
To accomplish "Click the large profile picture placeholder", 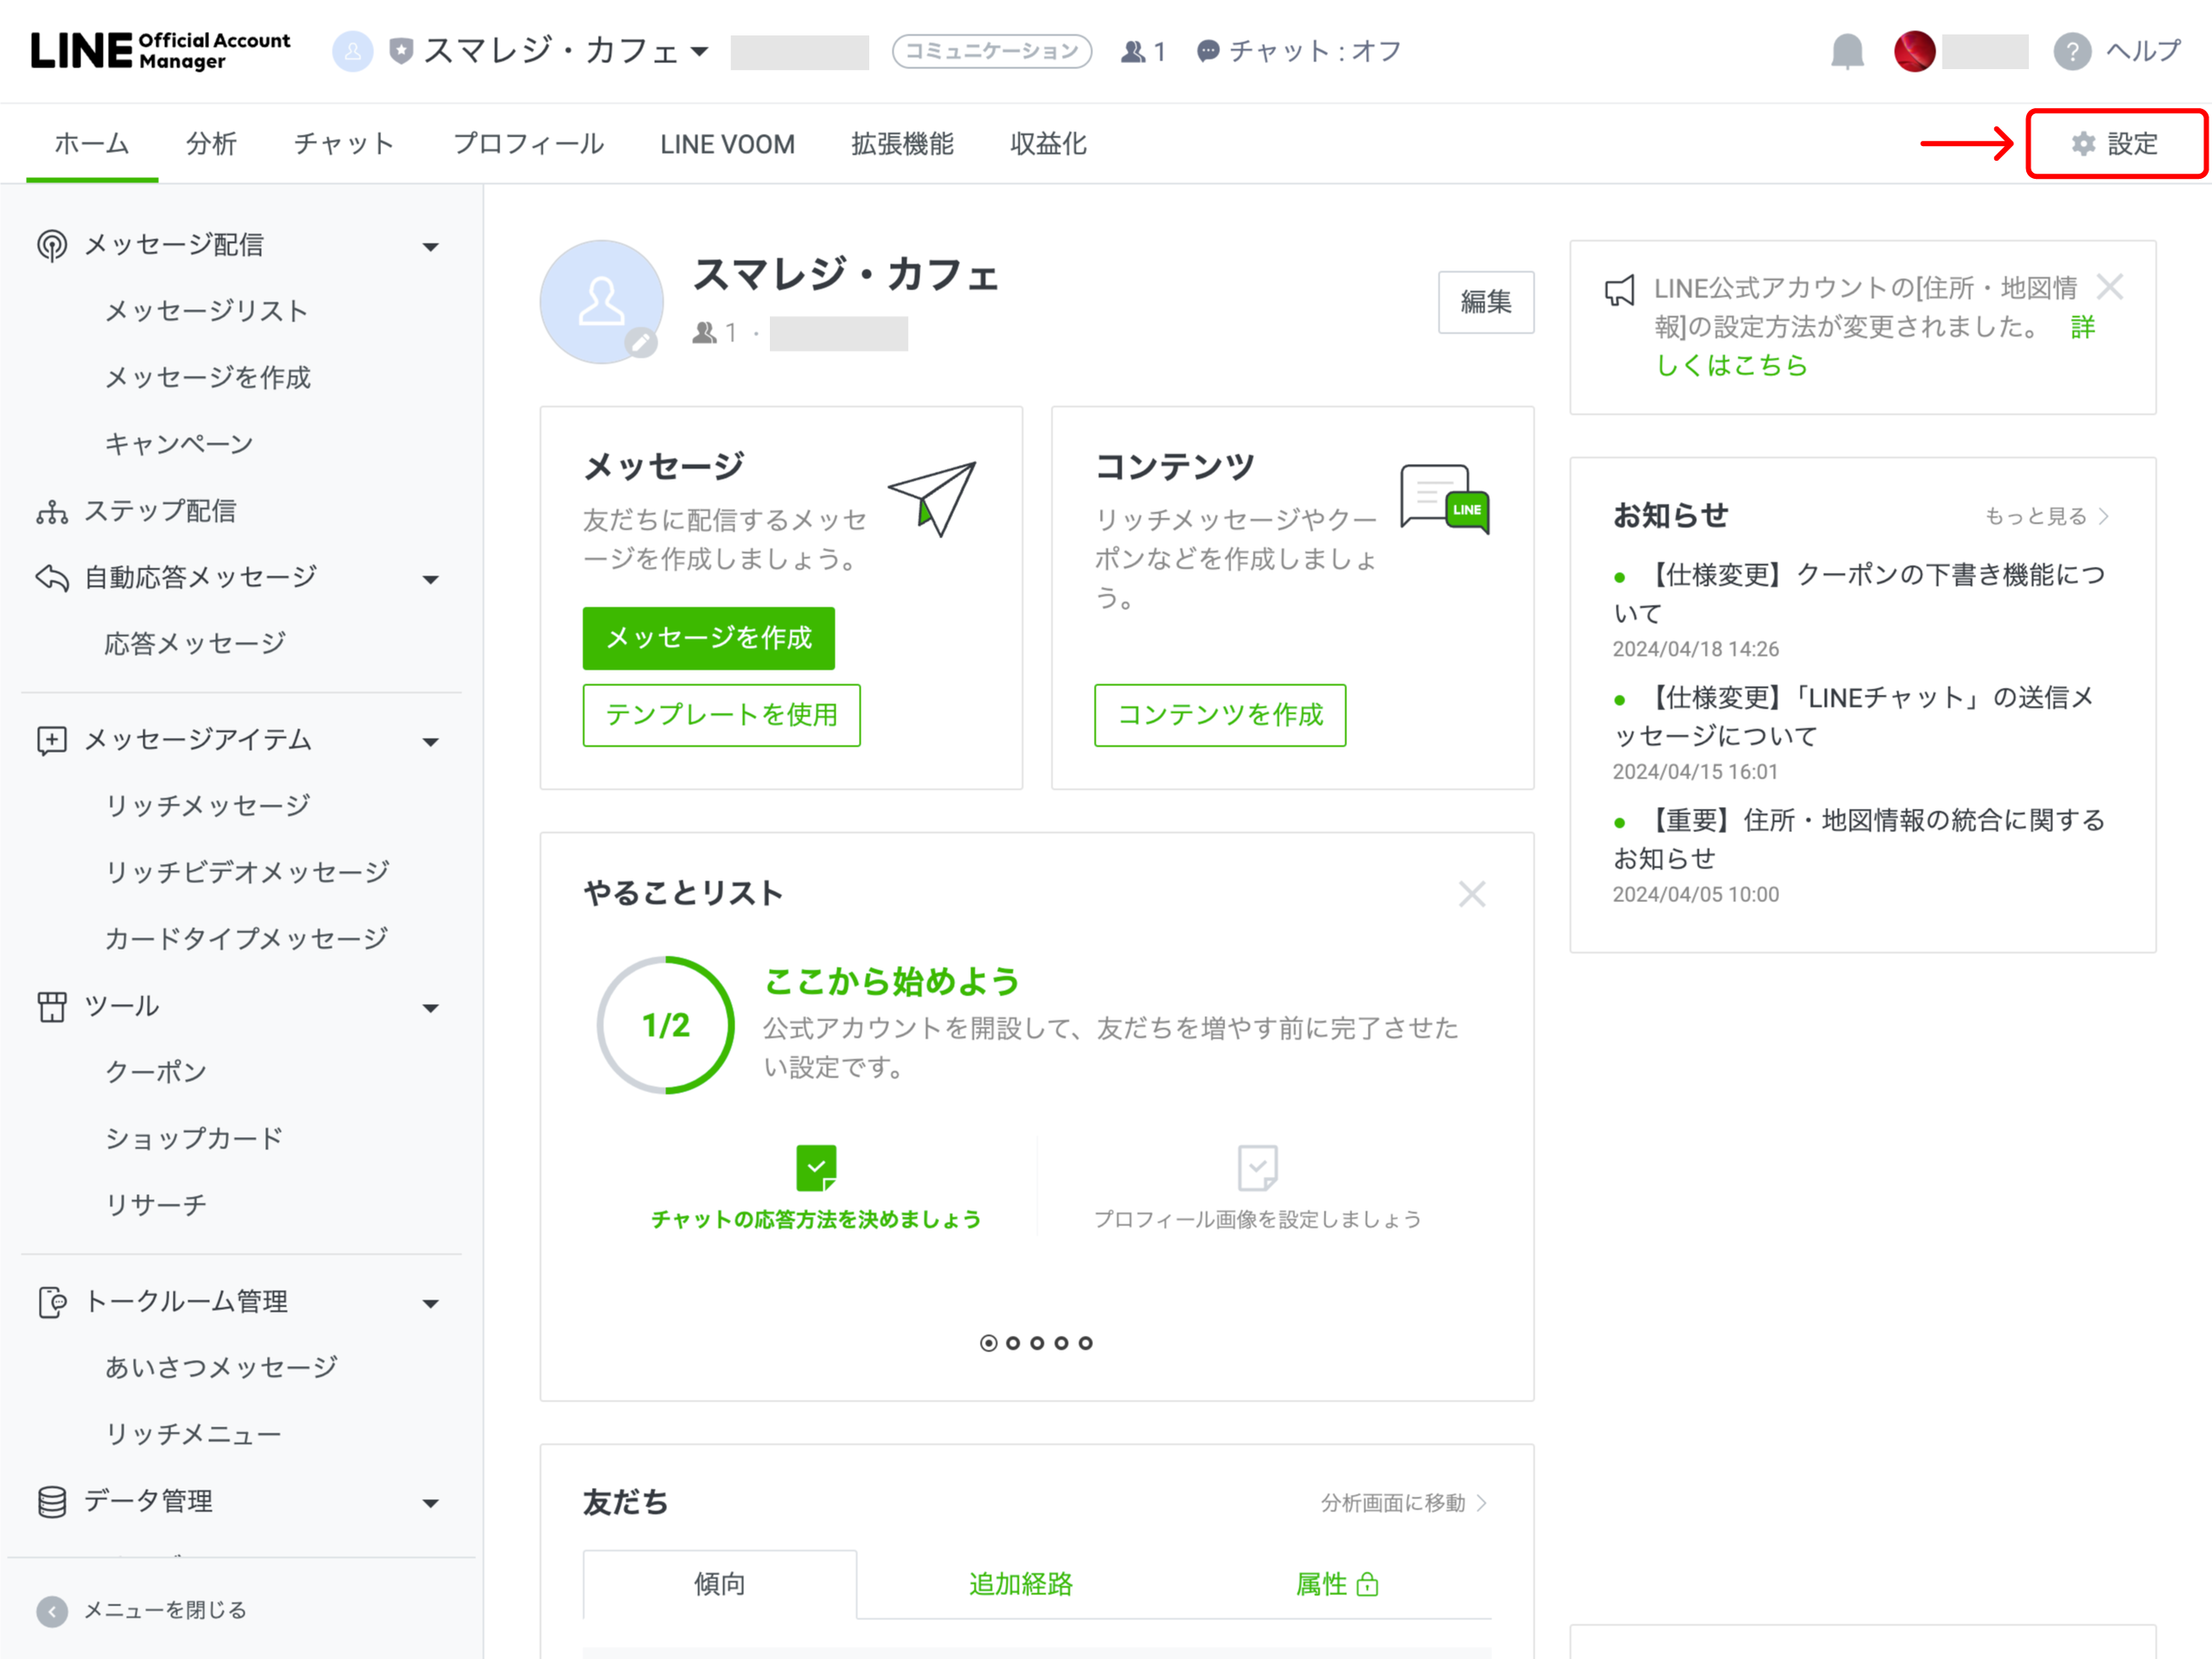I will pyautogui.click(x=601, y=302).
